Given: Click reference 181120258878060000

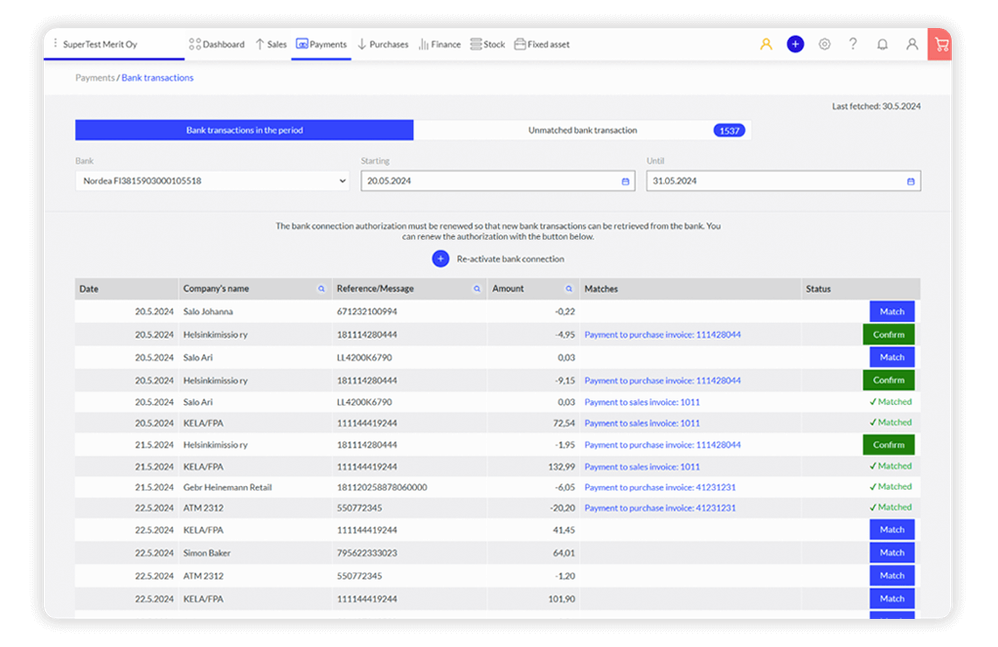Looking at the screenshot, I should coord(382,487).
